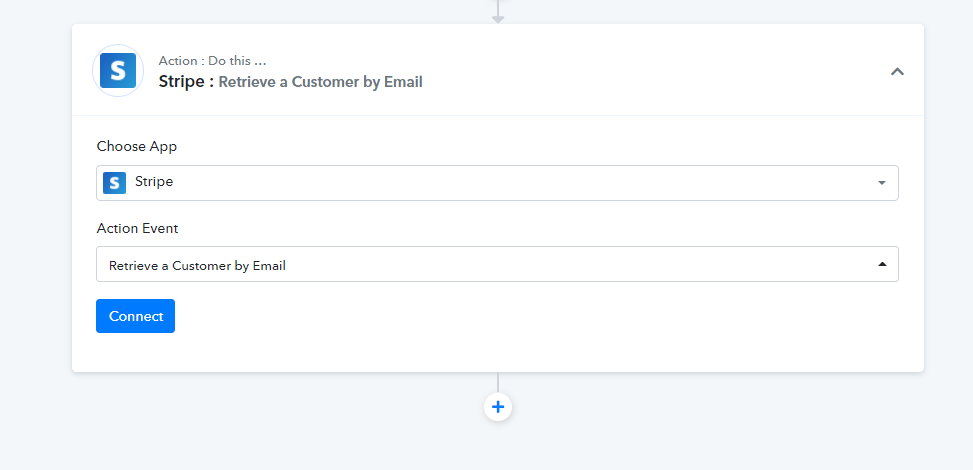This screenshot has width=973, height=470.
Task: Click the Choose App field label
Action: coord(137,147)
